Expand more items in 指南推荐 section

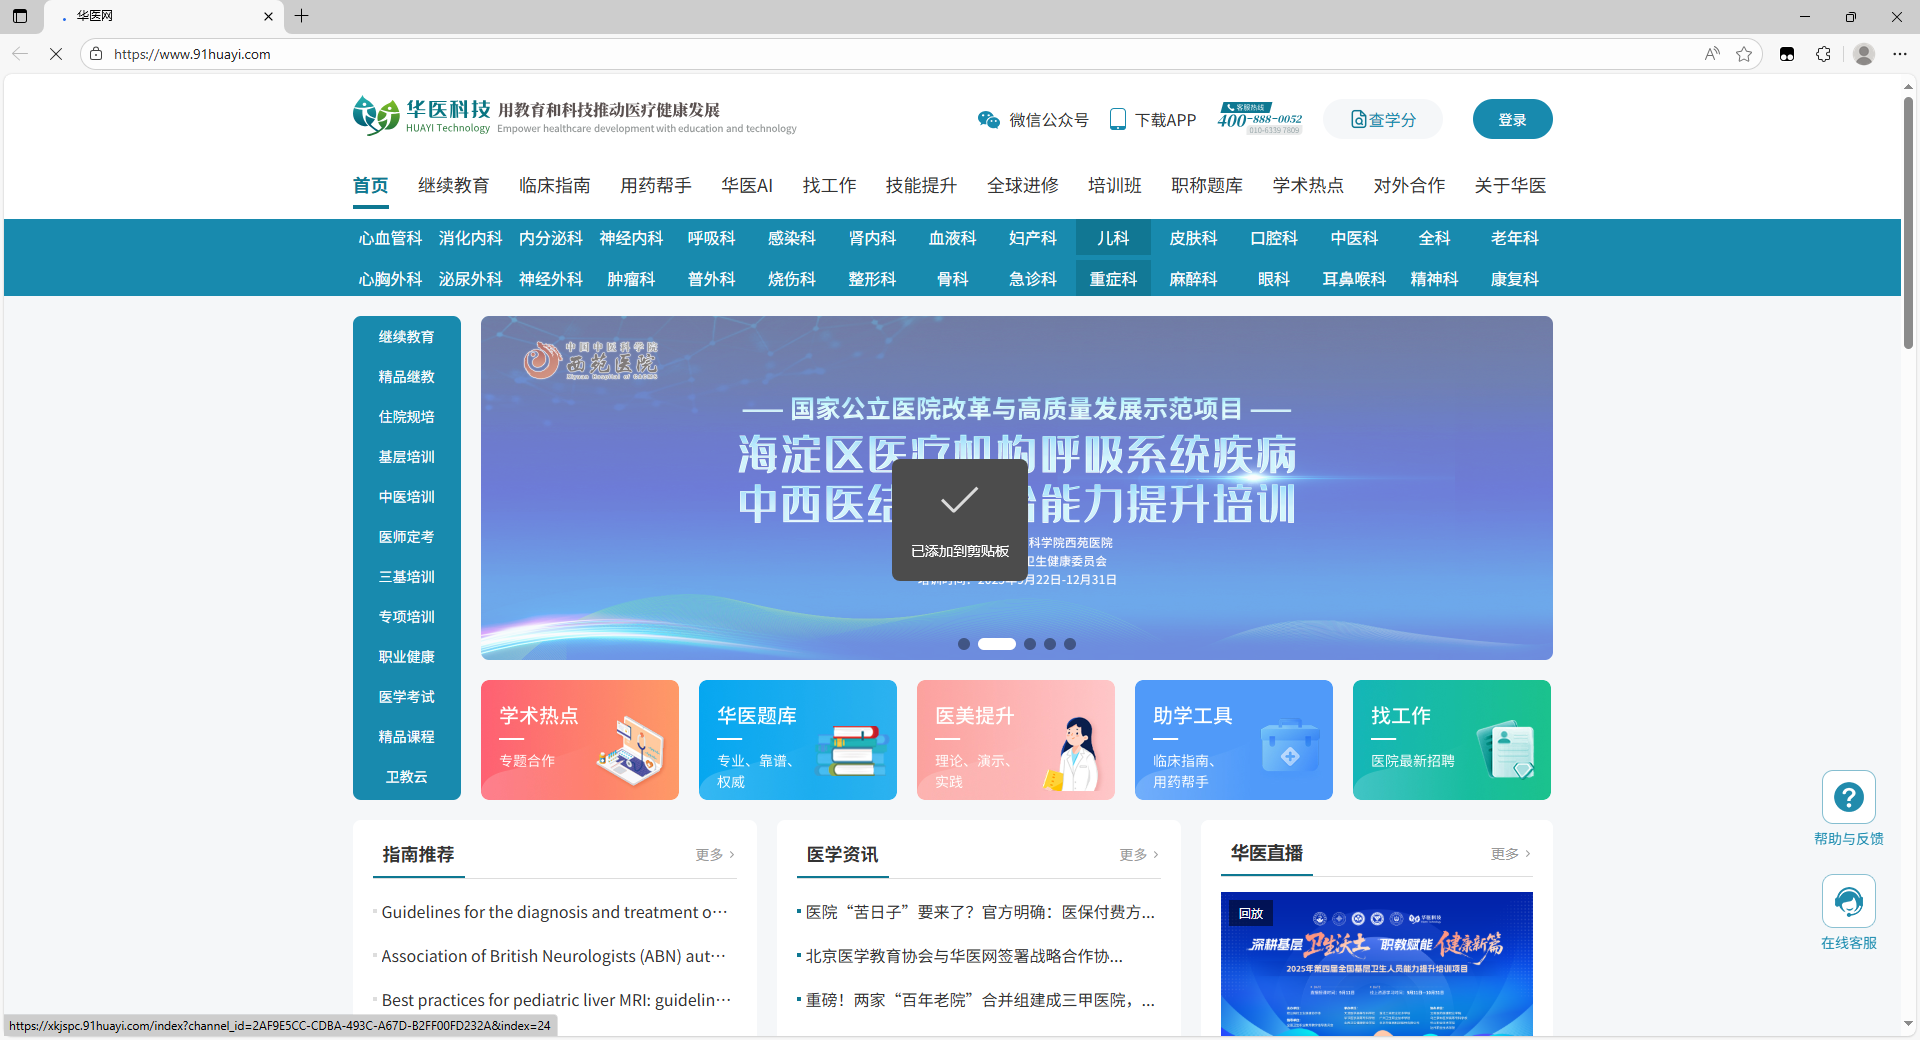pyautogui.click(x=715, y=855)
